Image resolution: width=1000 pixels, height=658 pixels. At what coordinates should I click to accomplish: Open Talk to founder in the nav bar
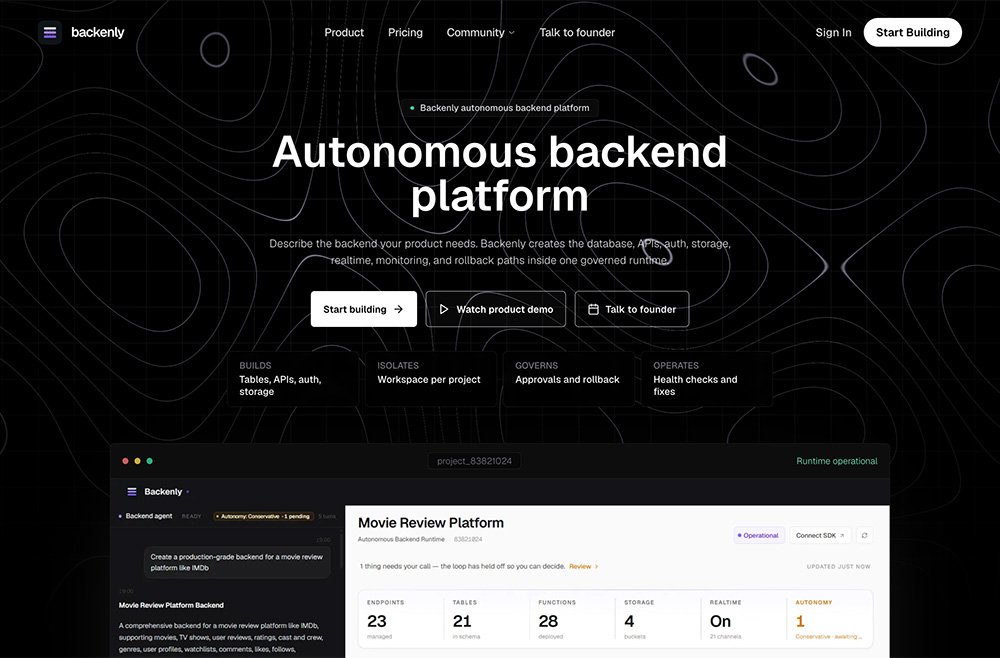pos(577,33)
